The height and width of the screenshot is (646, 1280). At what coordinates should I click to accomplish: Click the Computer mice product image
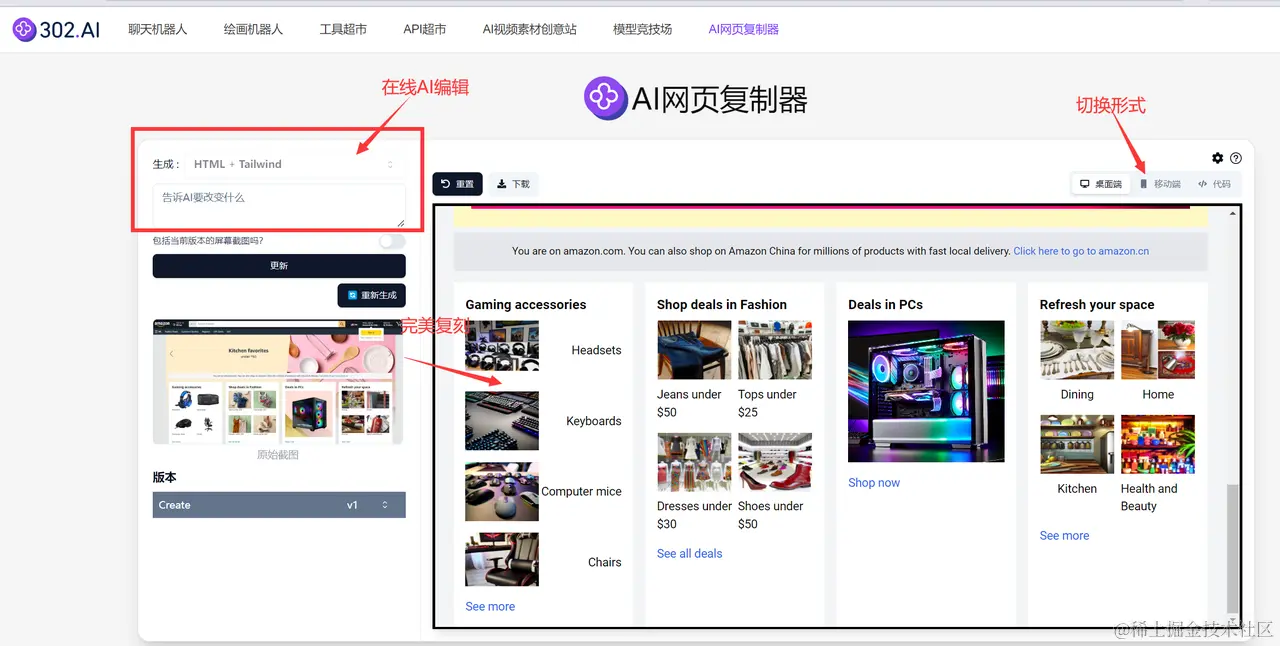[502, 491]
